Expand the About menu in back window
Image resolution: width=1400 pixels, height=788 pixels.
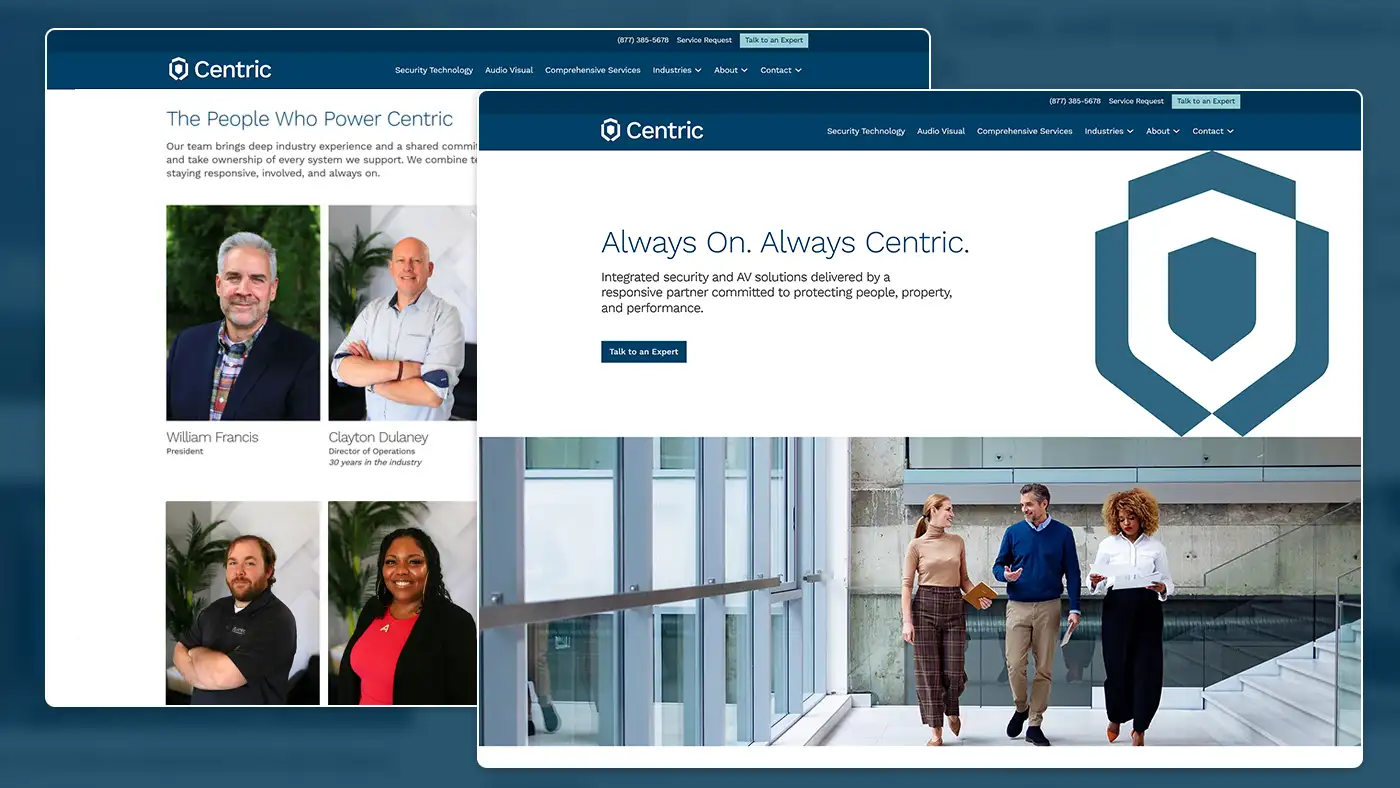(x=731, y=70)
